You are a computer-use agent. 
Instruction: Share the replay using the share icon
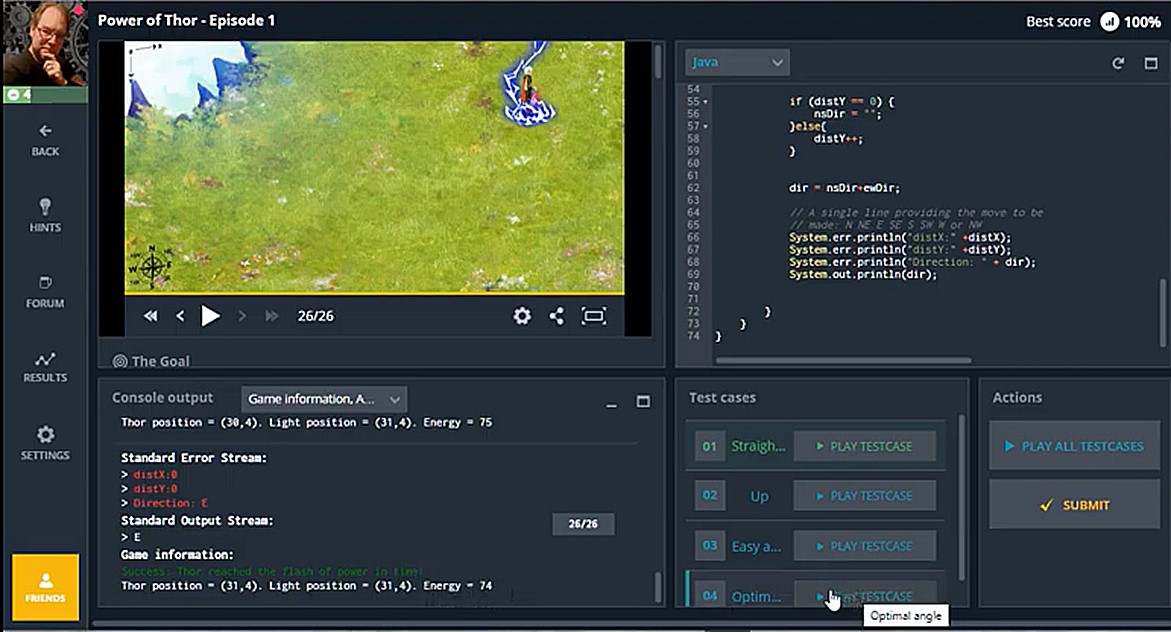(x=556, y=315)
